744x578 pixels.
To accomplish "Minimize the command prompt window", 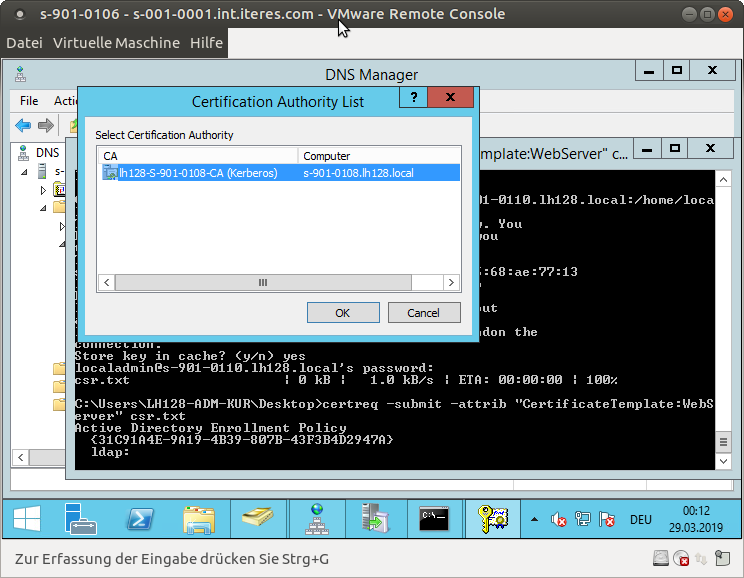I will click(647, 149).
